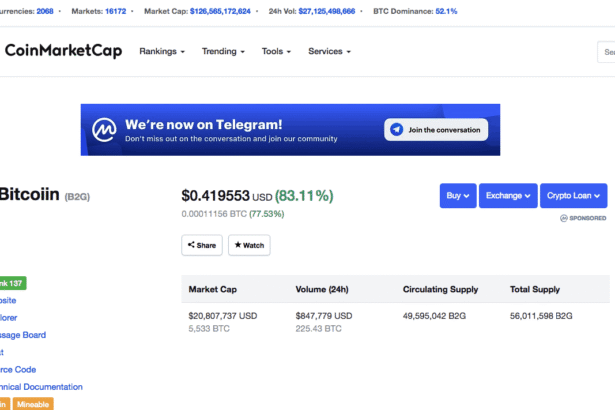The image size is (615, 410).
Task: Open the Tools dropdown menu
Action: [x=277, y=51]
